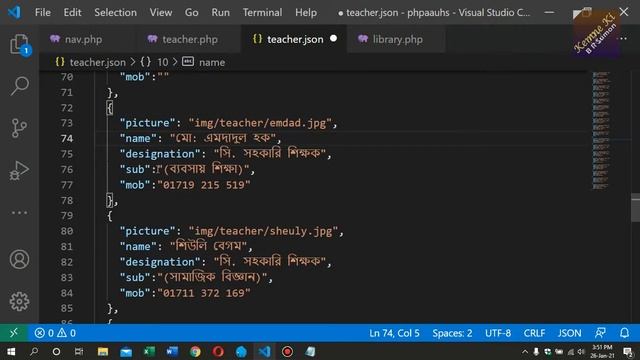Image resolution: width=640 pixels, height=360 pixels.
Task: Show additional activity bar views (ellipsis)
Action: point(19,213)
